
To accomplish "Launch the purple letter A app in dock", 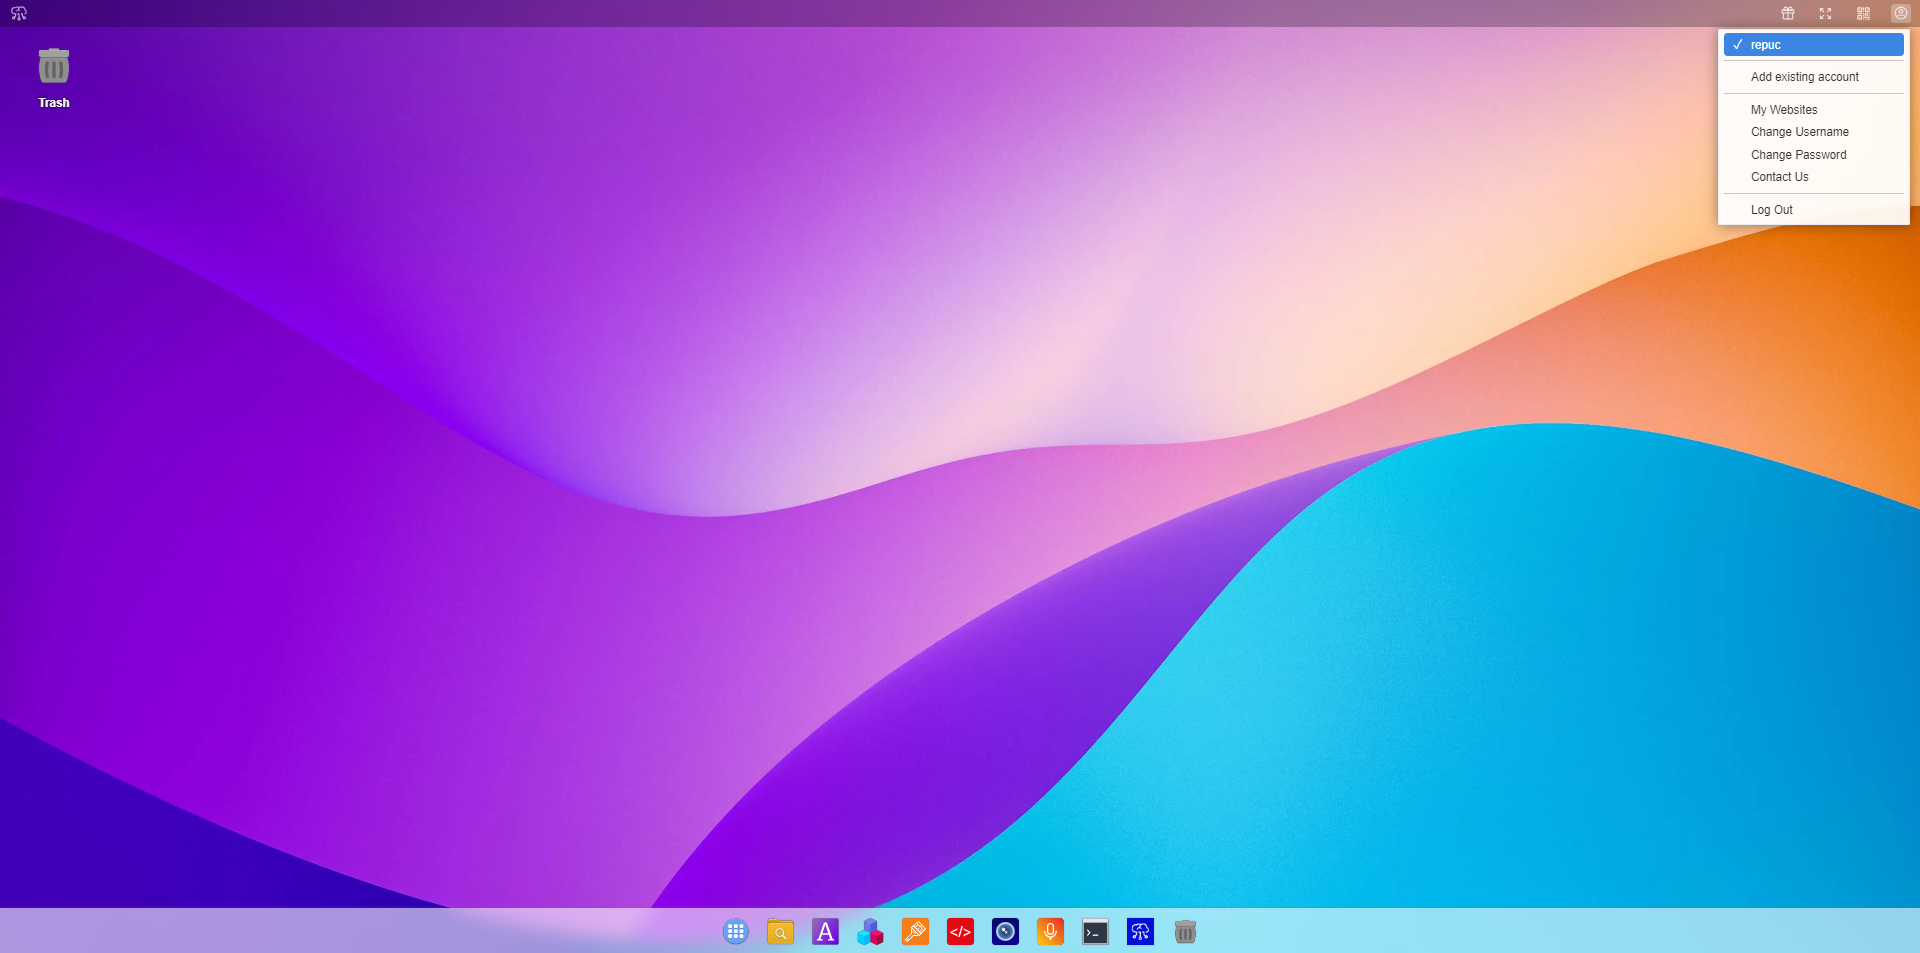I will coord(825,932).
